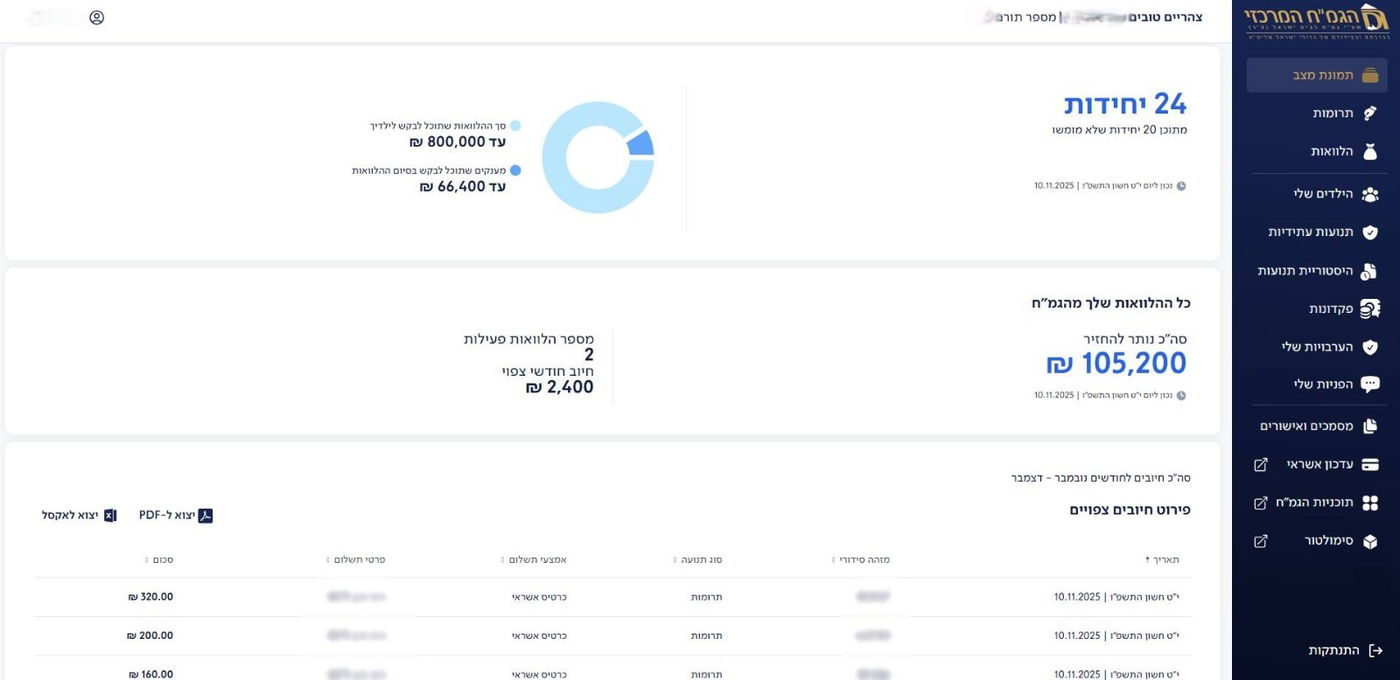Click the external-link icon beside סימולטור
1400x680 pixels.
(x=1261, y=541)
